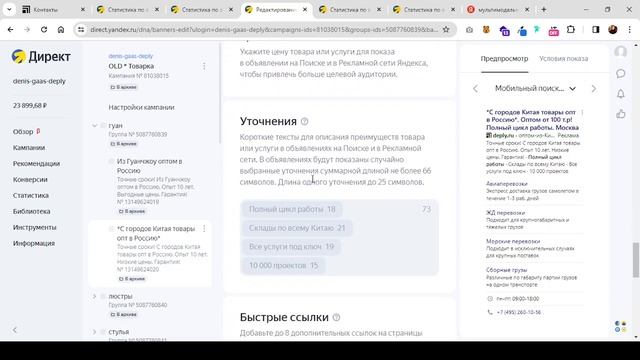
Task: Tick checkbox for group люстры
Action: [103, 296]
